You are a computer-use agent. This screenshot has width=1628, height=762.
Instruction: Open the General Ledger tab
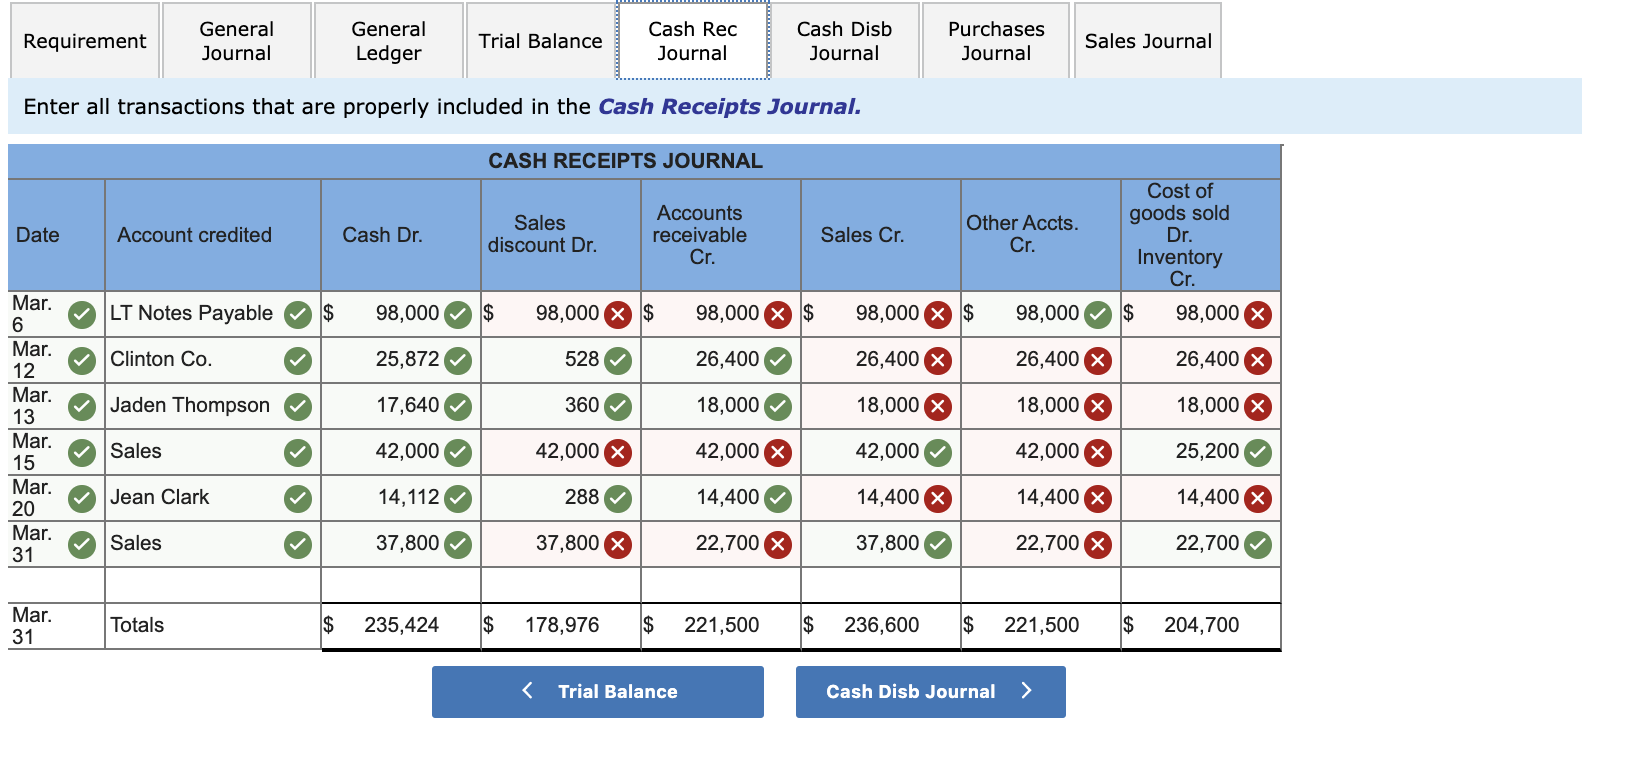(x=389, y=41)
